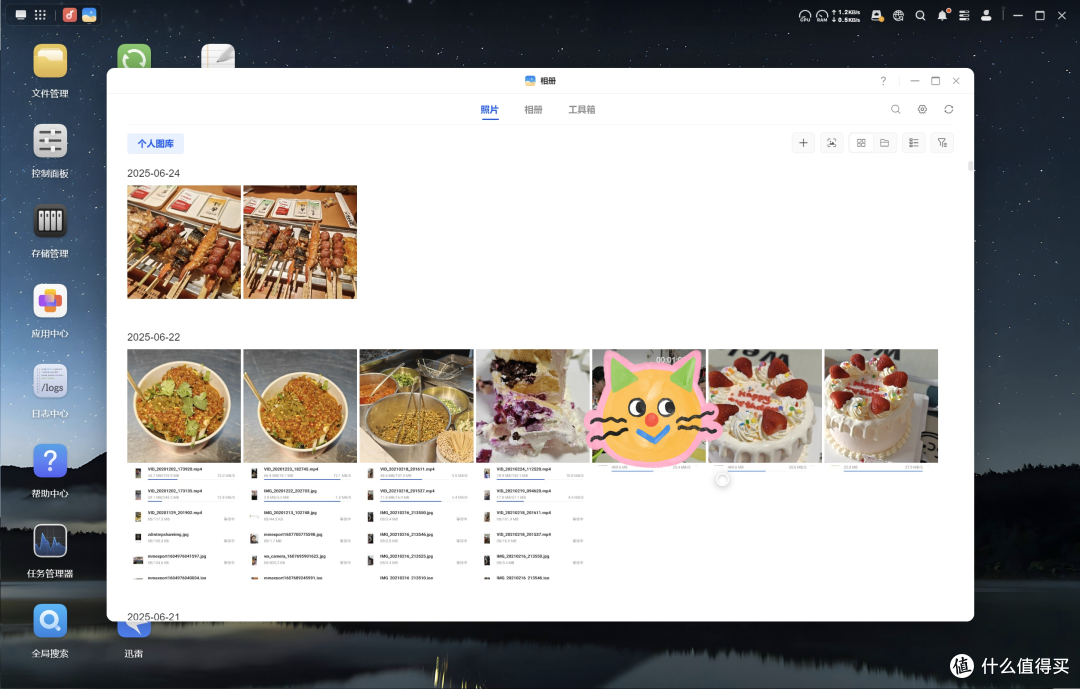Open storage drive status icon in top bar
The image size is (1080, 689).
(877, 16)
